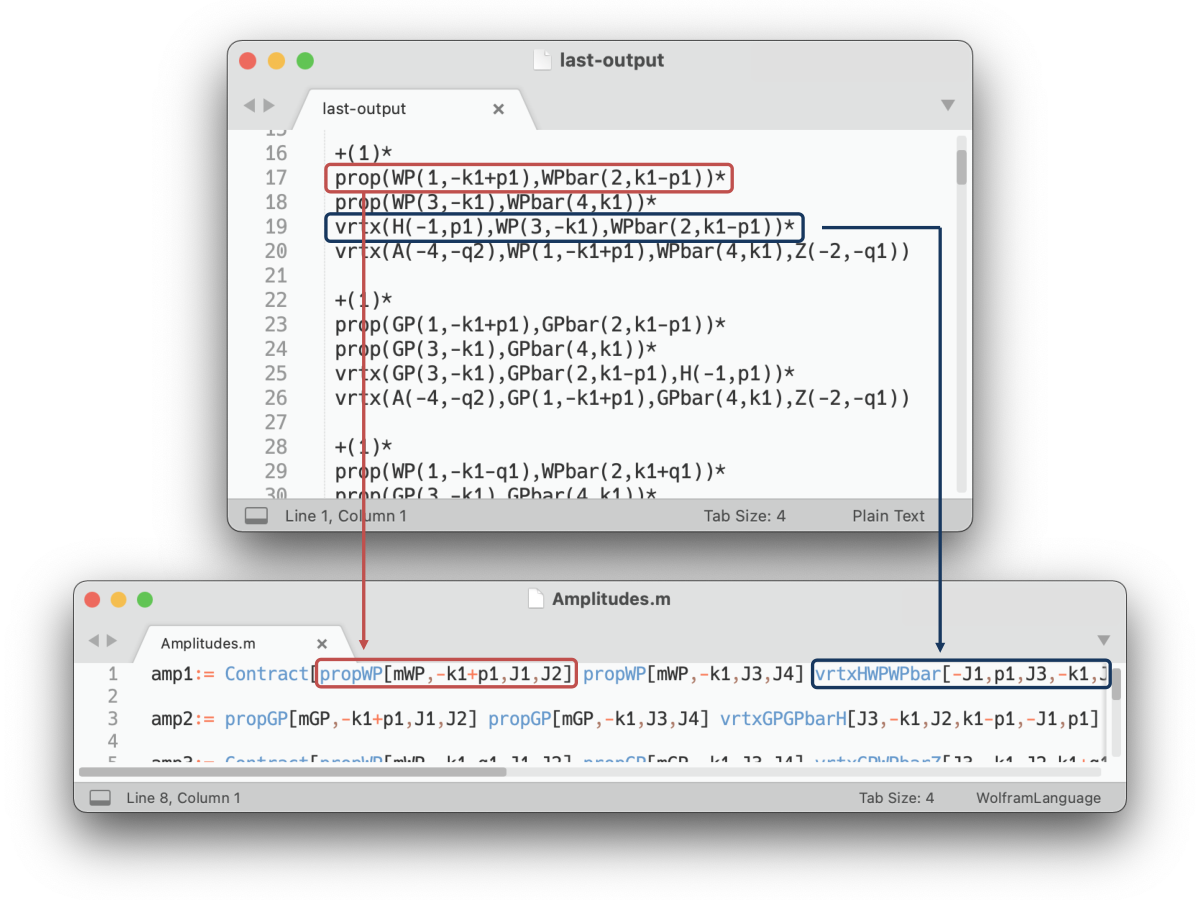Click line 25 vrtx(GP(3,-k1),GPbar(2,k1-p1),H(-1,p1))* text
The height and width of the screenshot is (900, 1200).
click(565, 374)
